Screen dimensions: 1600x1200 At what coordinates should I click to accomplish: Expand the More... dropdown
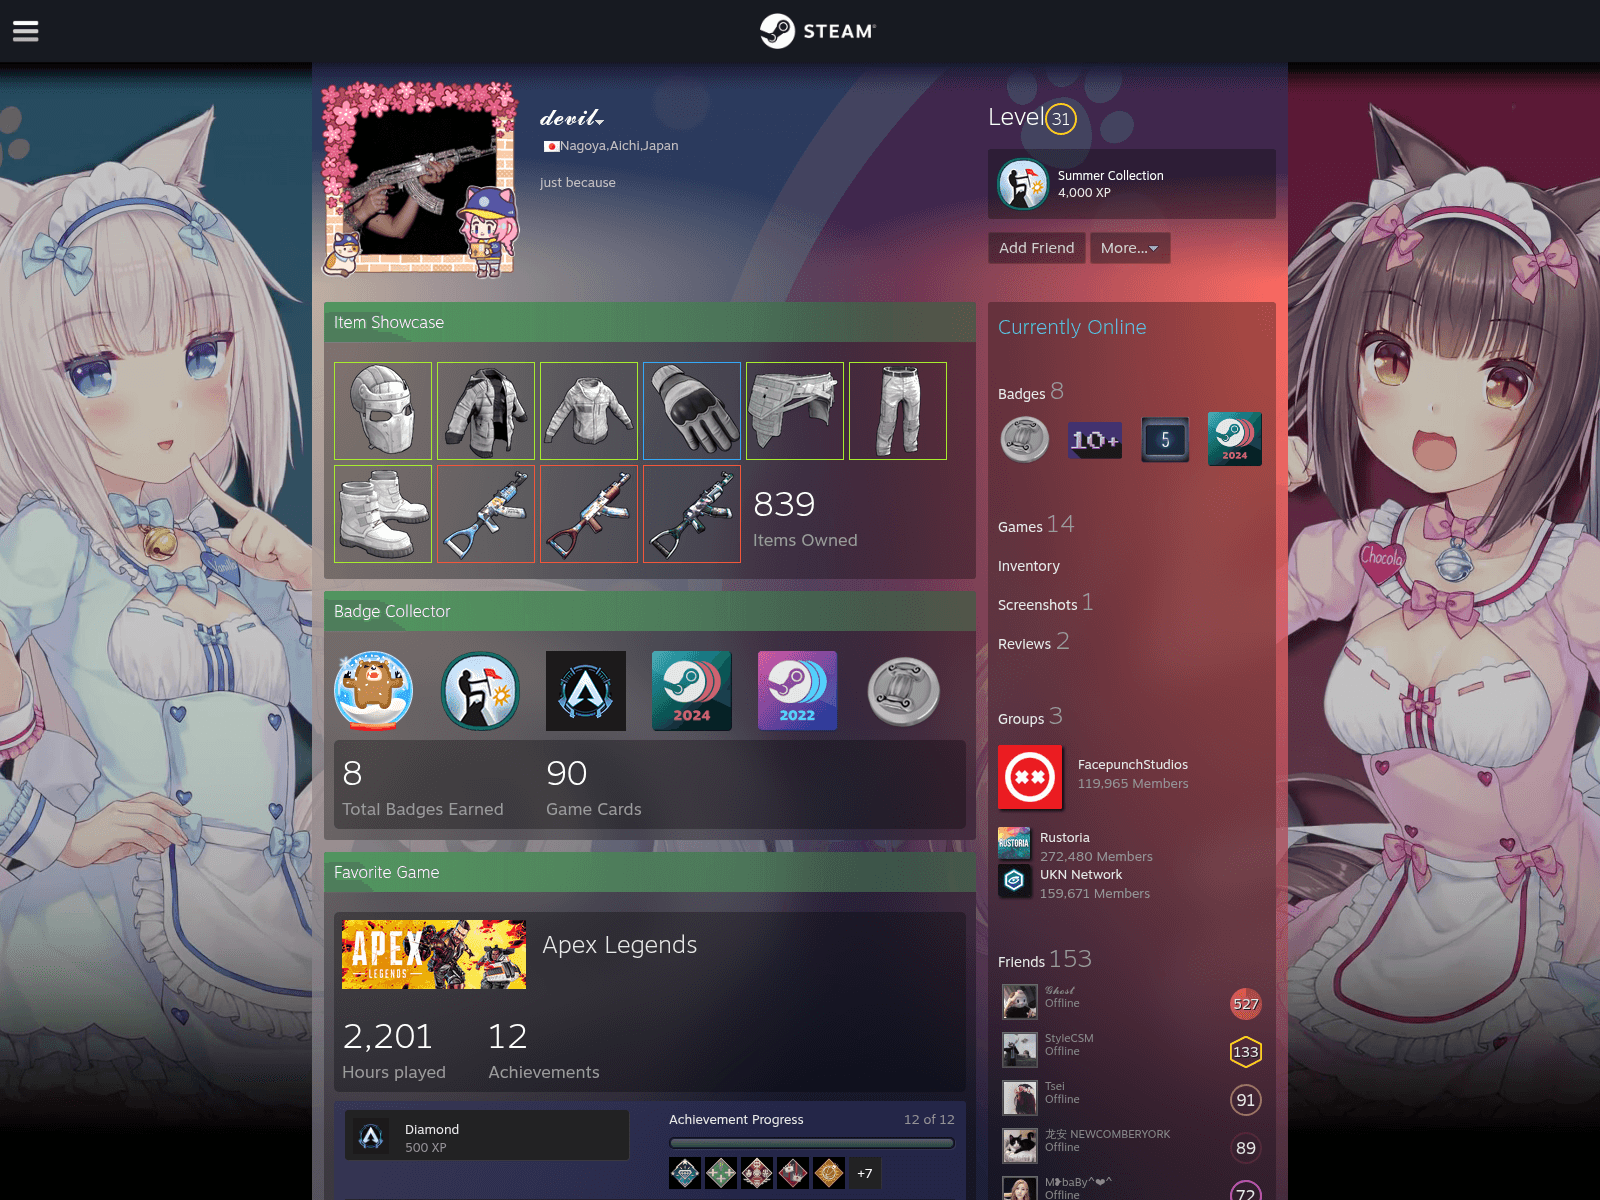coord(1129,248)
